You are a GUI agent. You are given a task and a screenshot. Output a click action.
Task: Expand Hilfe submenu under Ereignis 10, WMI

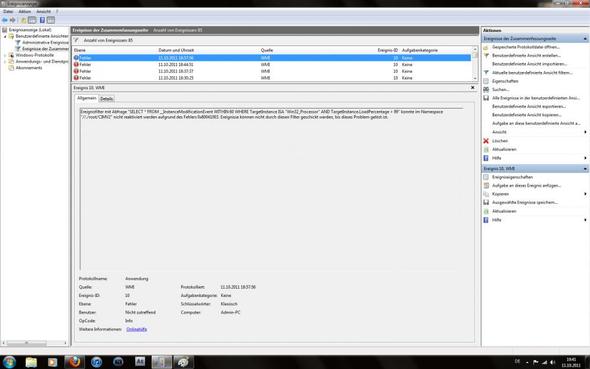(x=585, y=220)
